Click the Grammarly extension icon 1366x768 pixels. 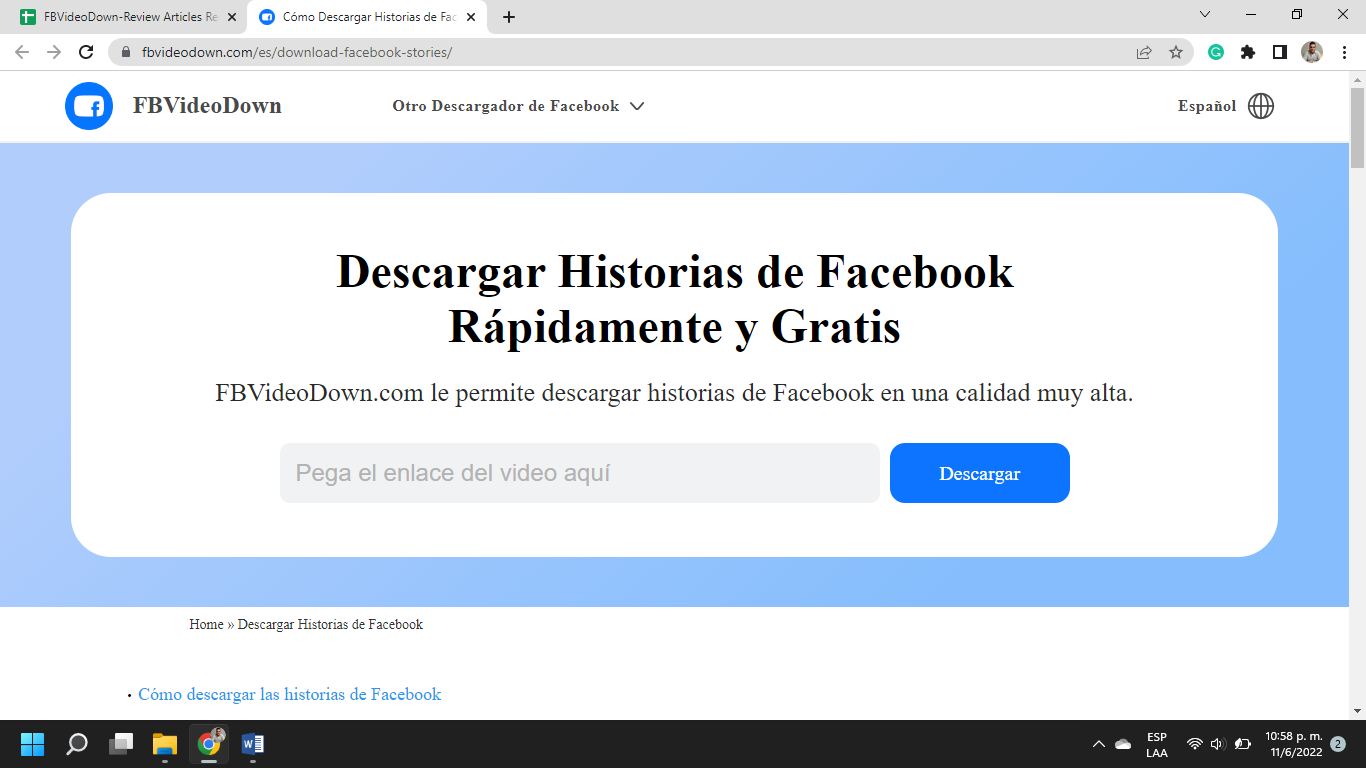[1216, 52]
